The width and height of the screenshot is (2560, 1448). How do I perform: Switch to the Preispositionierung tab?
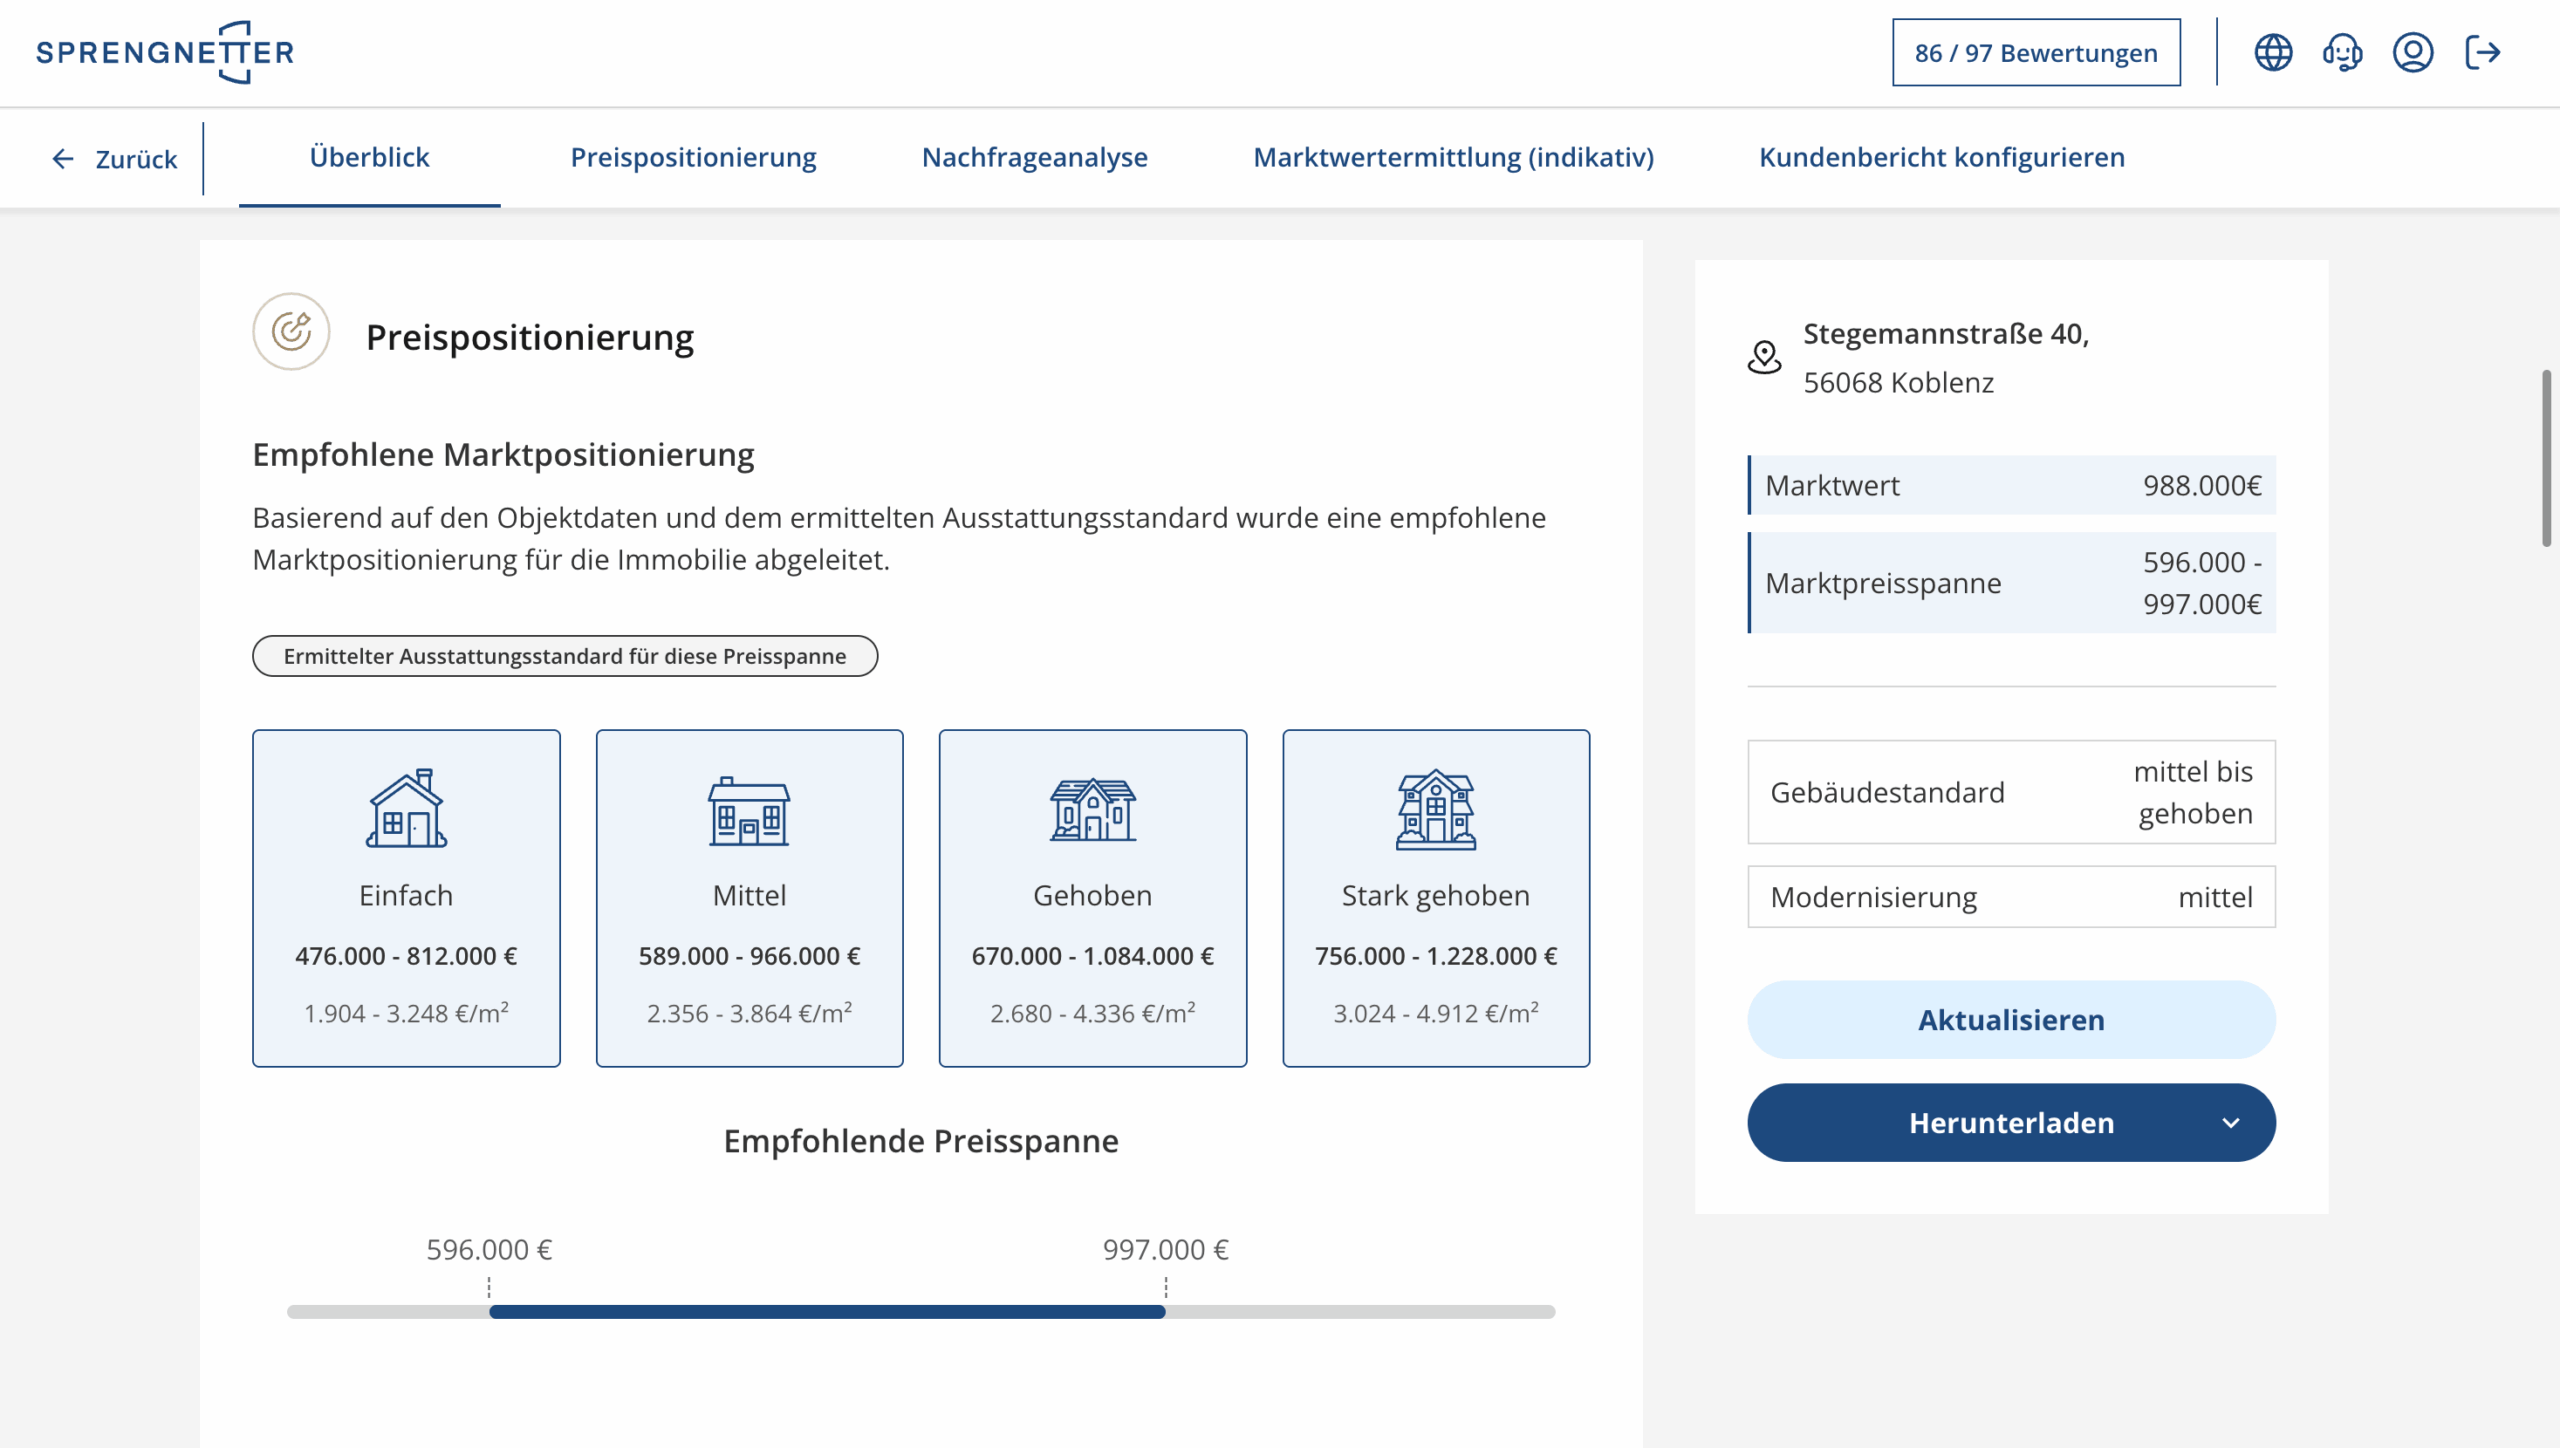coord(693,157)
